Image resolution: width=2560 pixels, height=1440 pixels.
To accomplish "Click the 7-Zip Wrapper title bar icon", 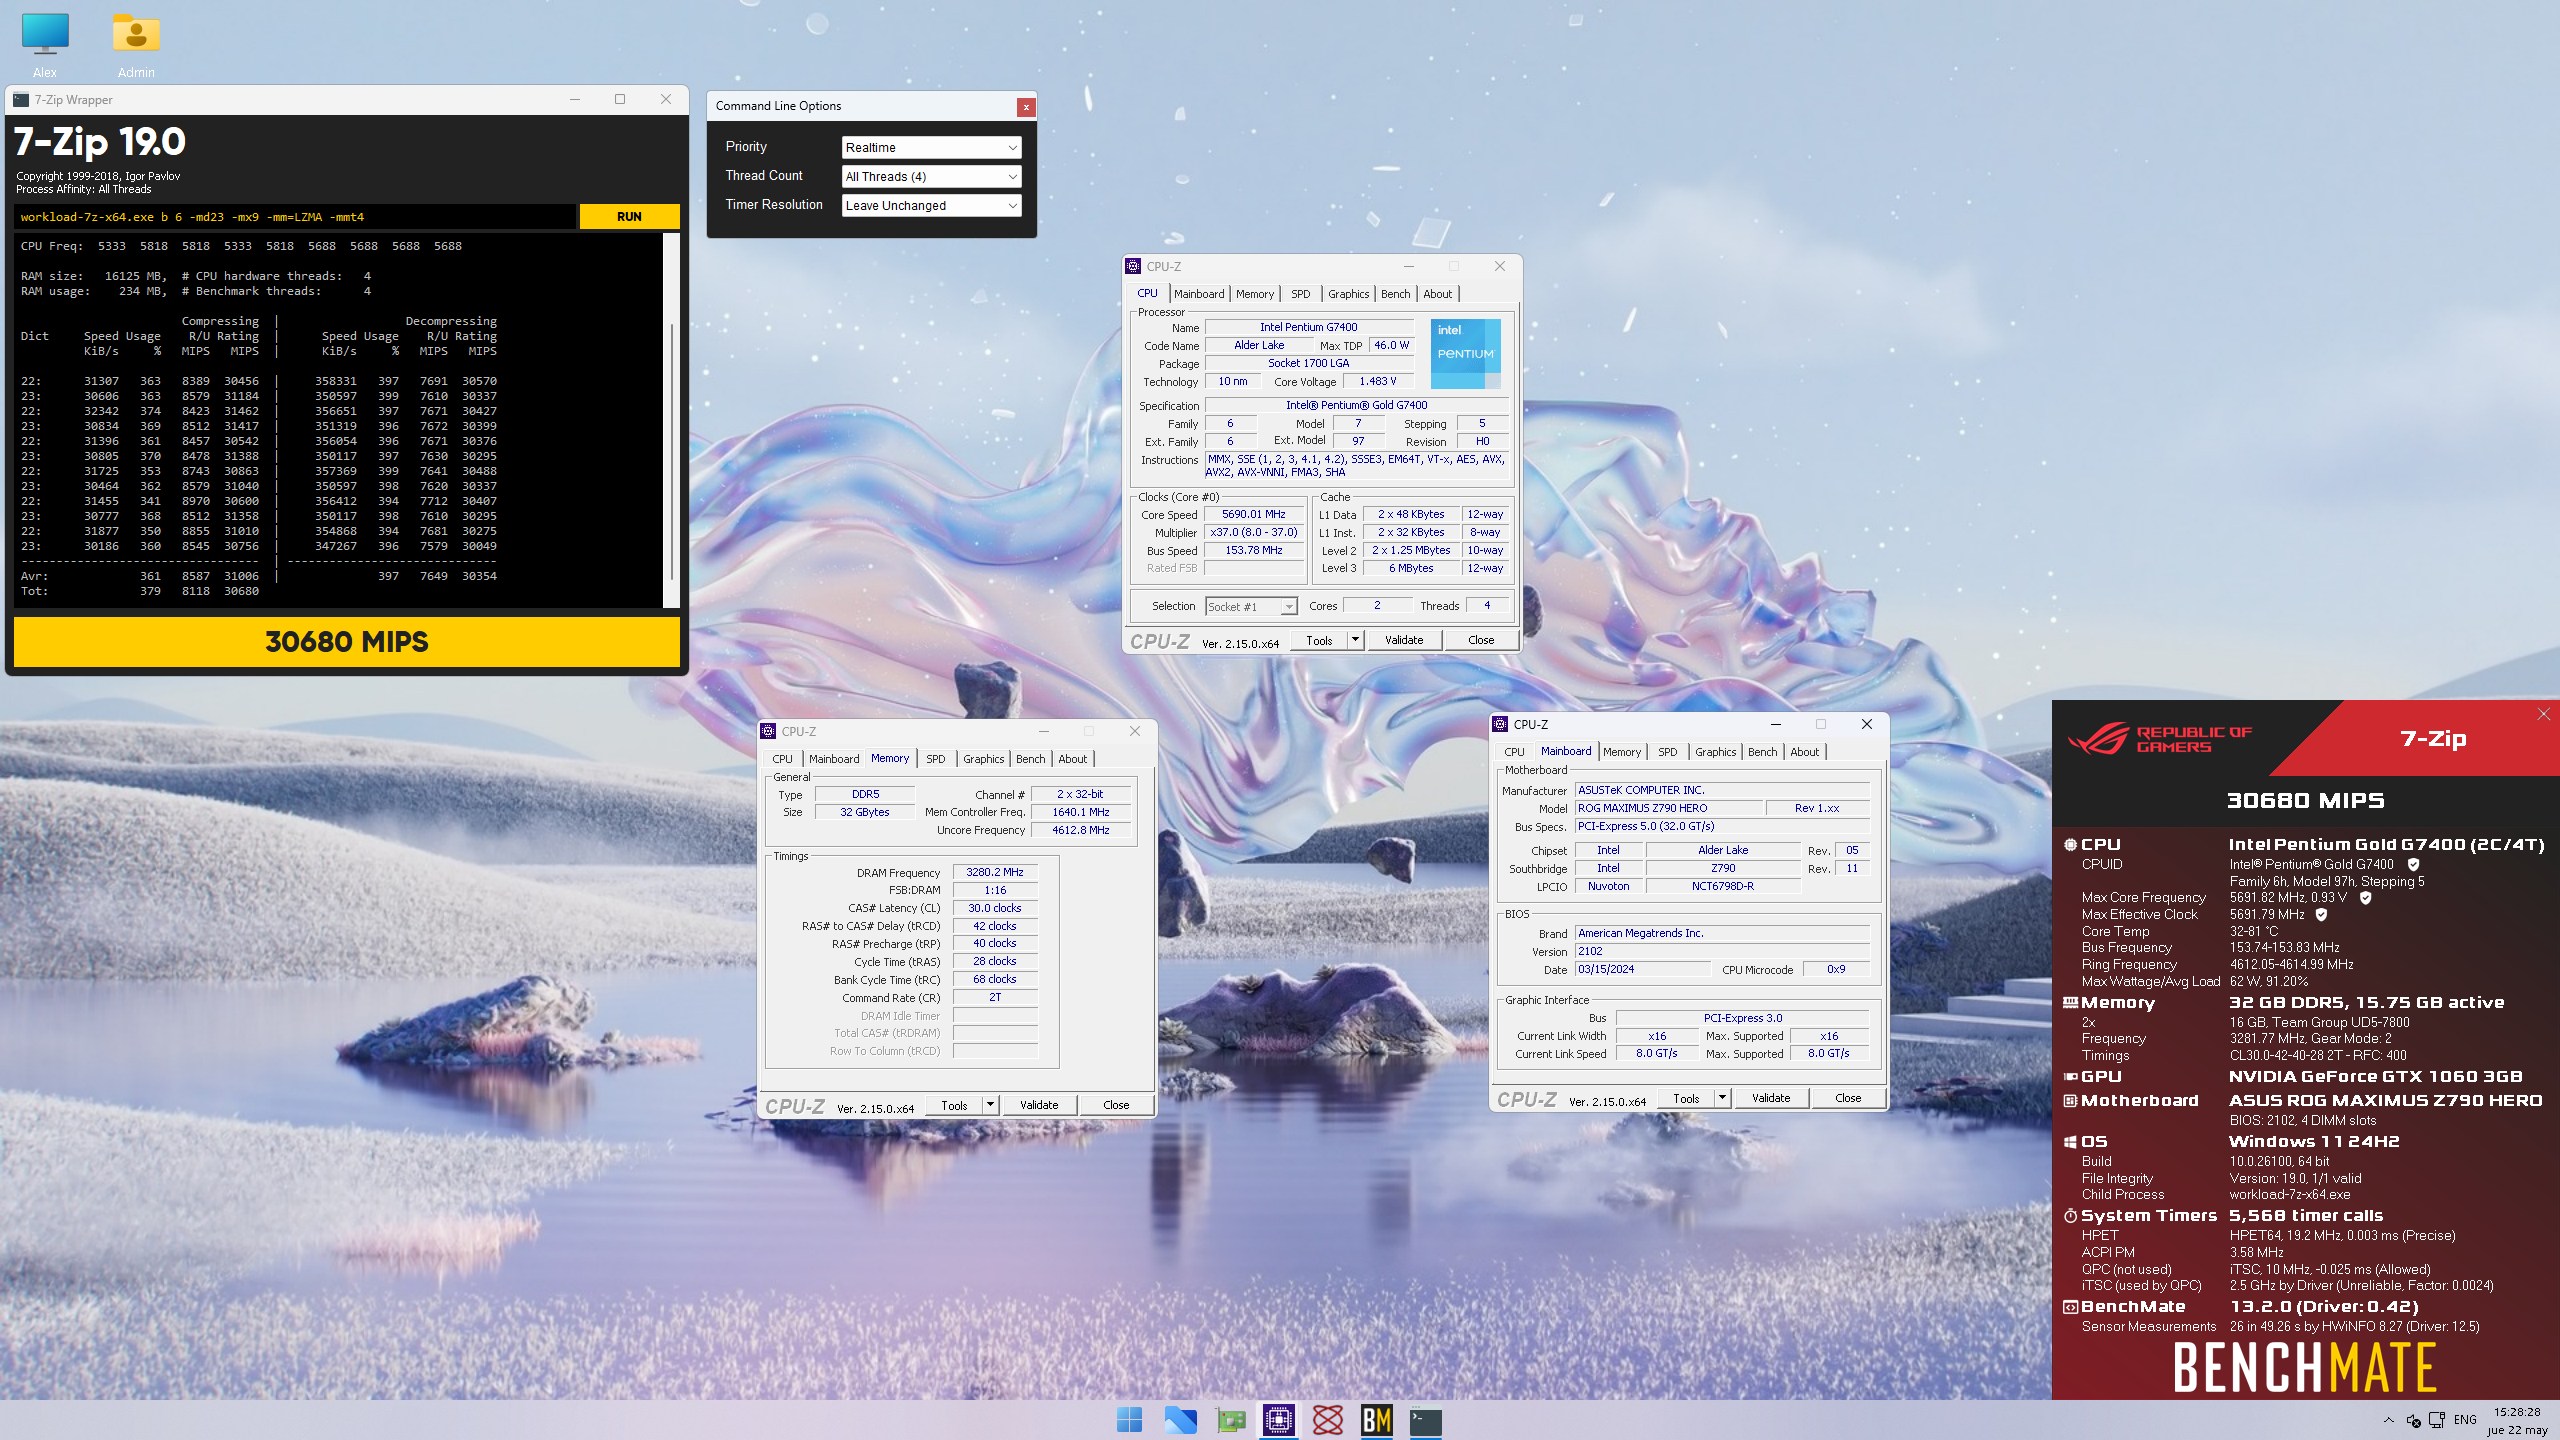I will click(x=21, y=99).
